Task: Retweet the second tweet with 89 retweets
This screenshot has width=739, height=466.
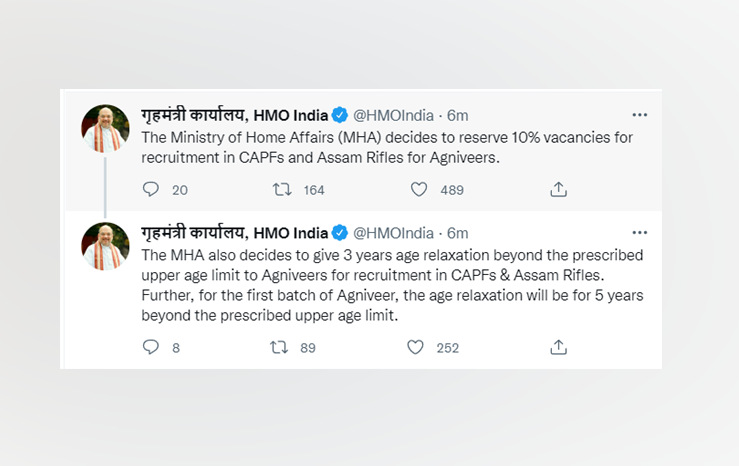Action: click(x=282, y=347)
